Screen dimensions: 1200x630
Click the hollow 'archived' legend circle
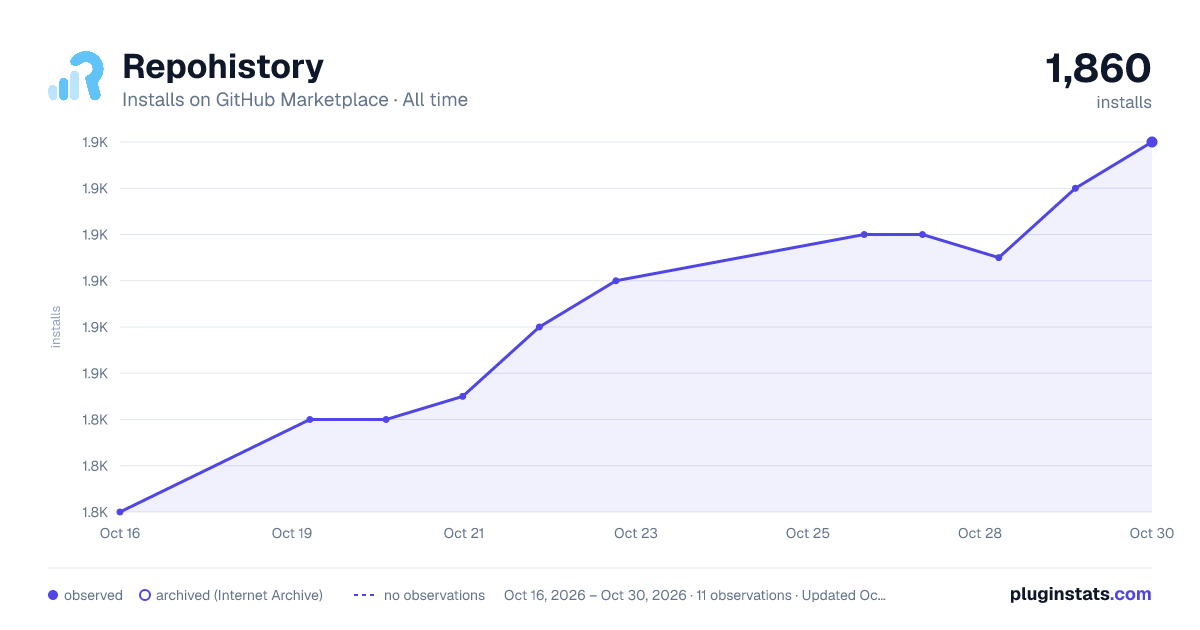tap(145, 595)
